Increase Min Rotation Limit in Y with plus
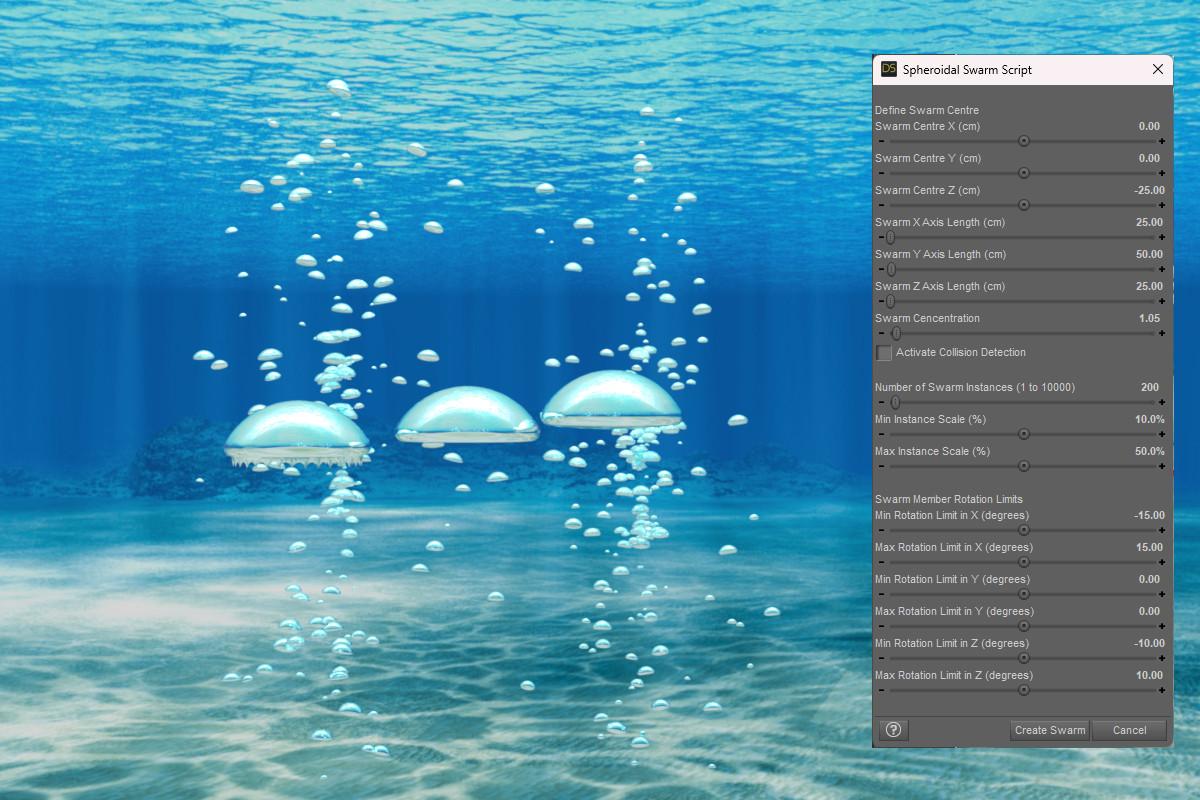 coord(1162,594)
